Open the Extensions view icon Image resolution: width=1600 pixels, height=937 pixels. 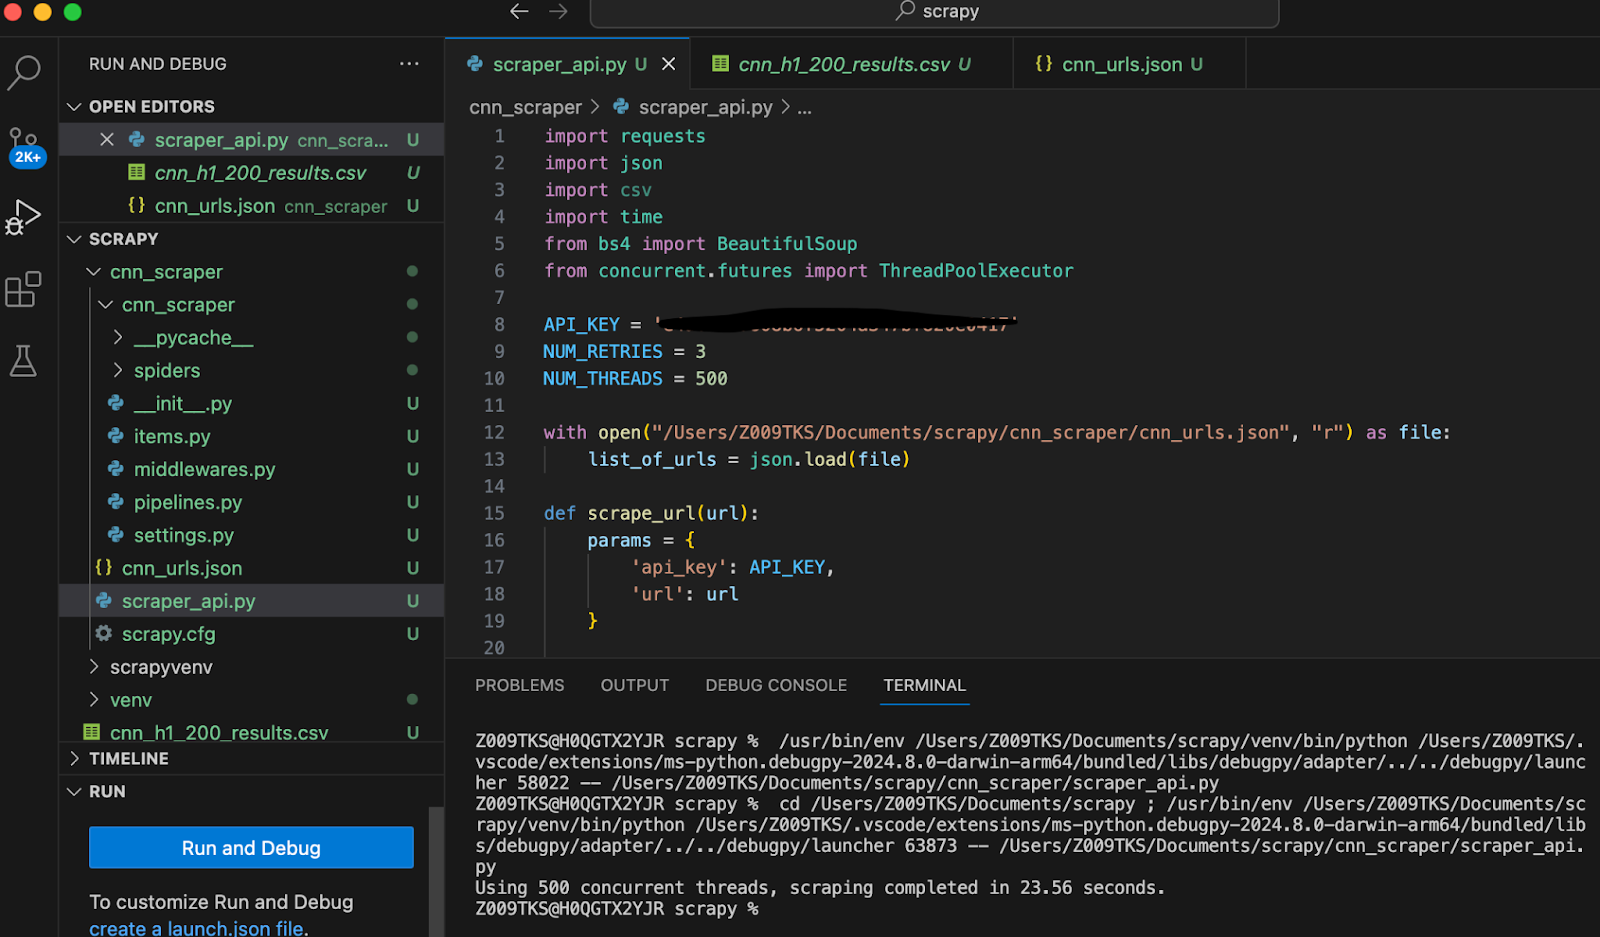pos(24,290)
